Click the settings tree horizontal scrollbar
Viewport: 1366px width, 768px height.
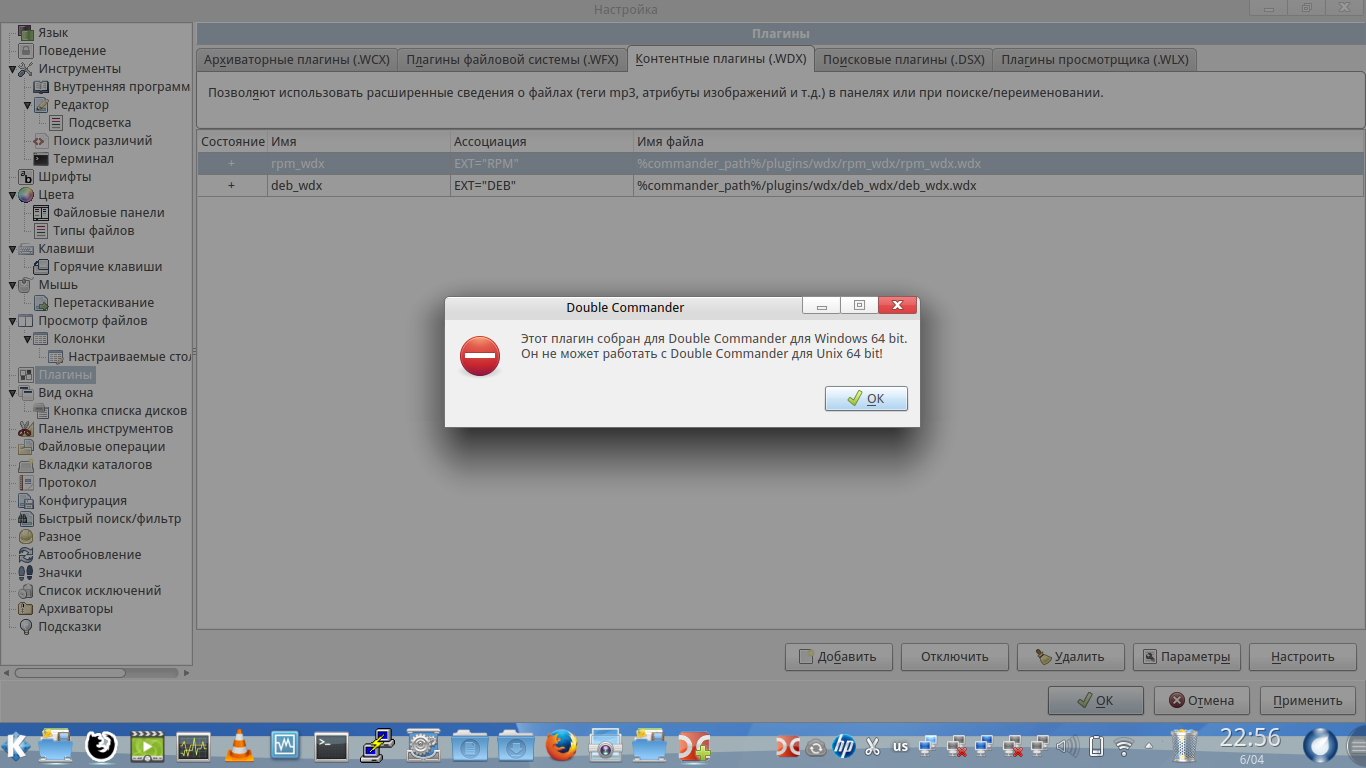[96, 673]
